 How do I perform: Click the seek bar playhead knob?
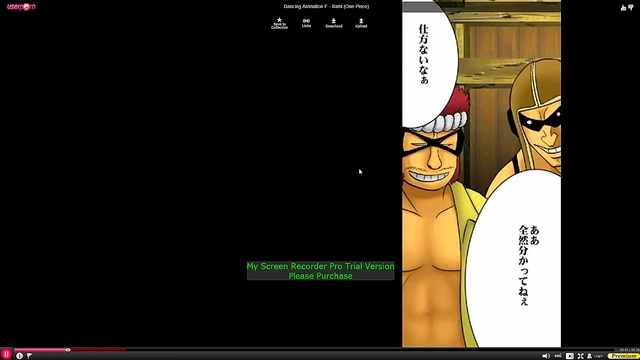pyautogui.click(x=68, y=350)
